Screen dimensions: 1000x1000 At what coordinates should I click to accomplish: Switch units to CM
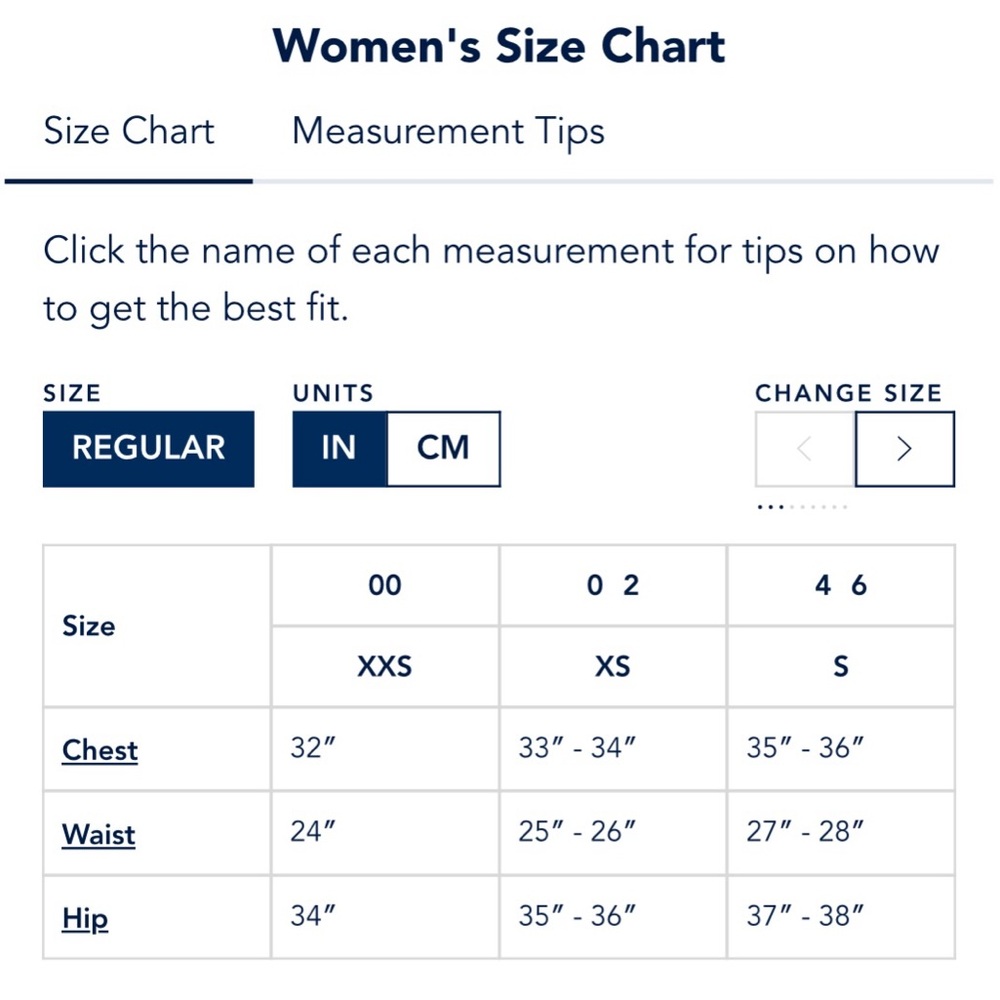tap(443, 448)
